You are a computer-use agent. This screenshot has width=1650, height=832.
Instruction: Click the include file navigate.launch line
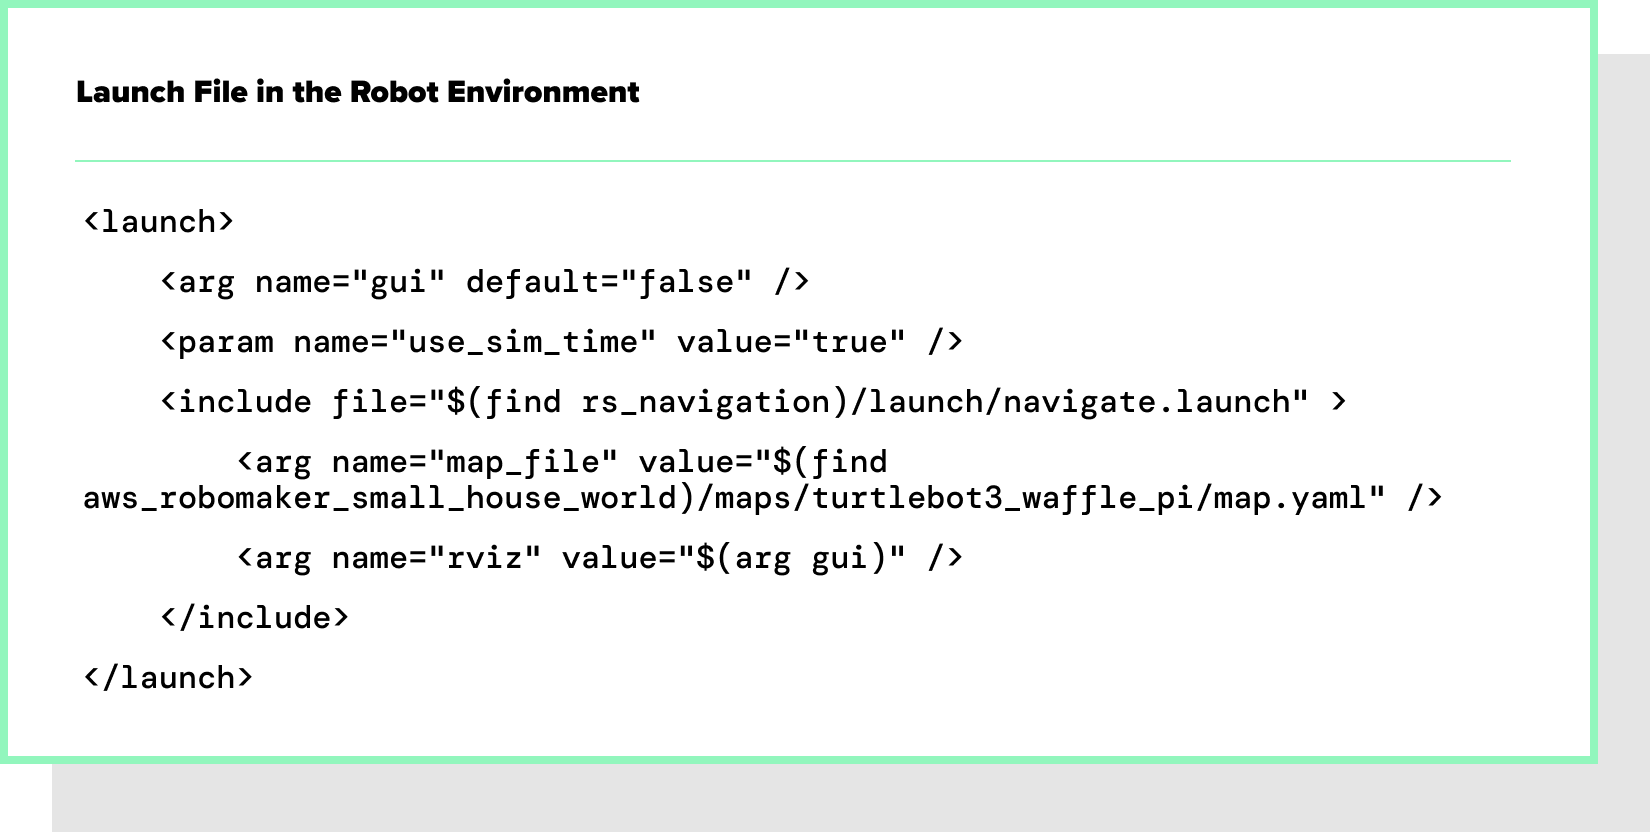pos(754,402)
